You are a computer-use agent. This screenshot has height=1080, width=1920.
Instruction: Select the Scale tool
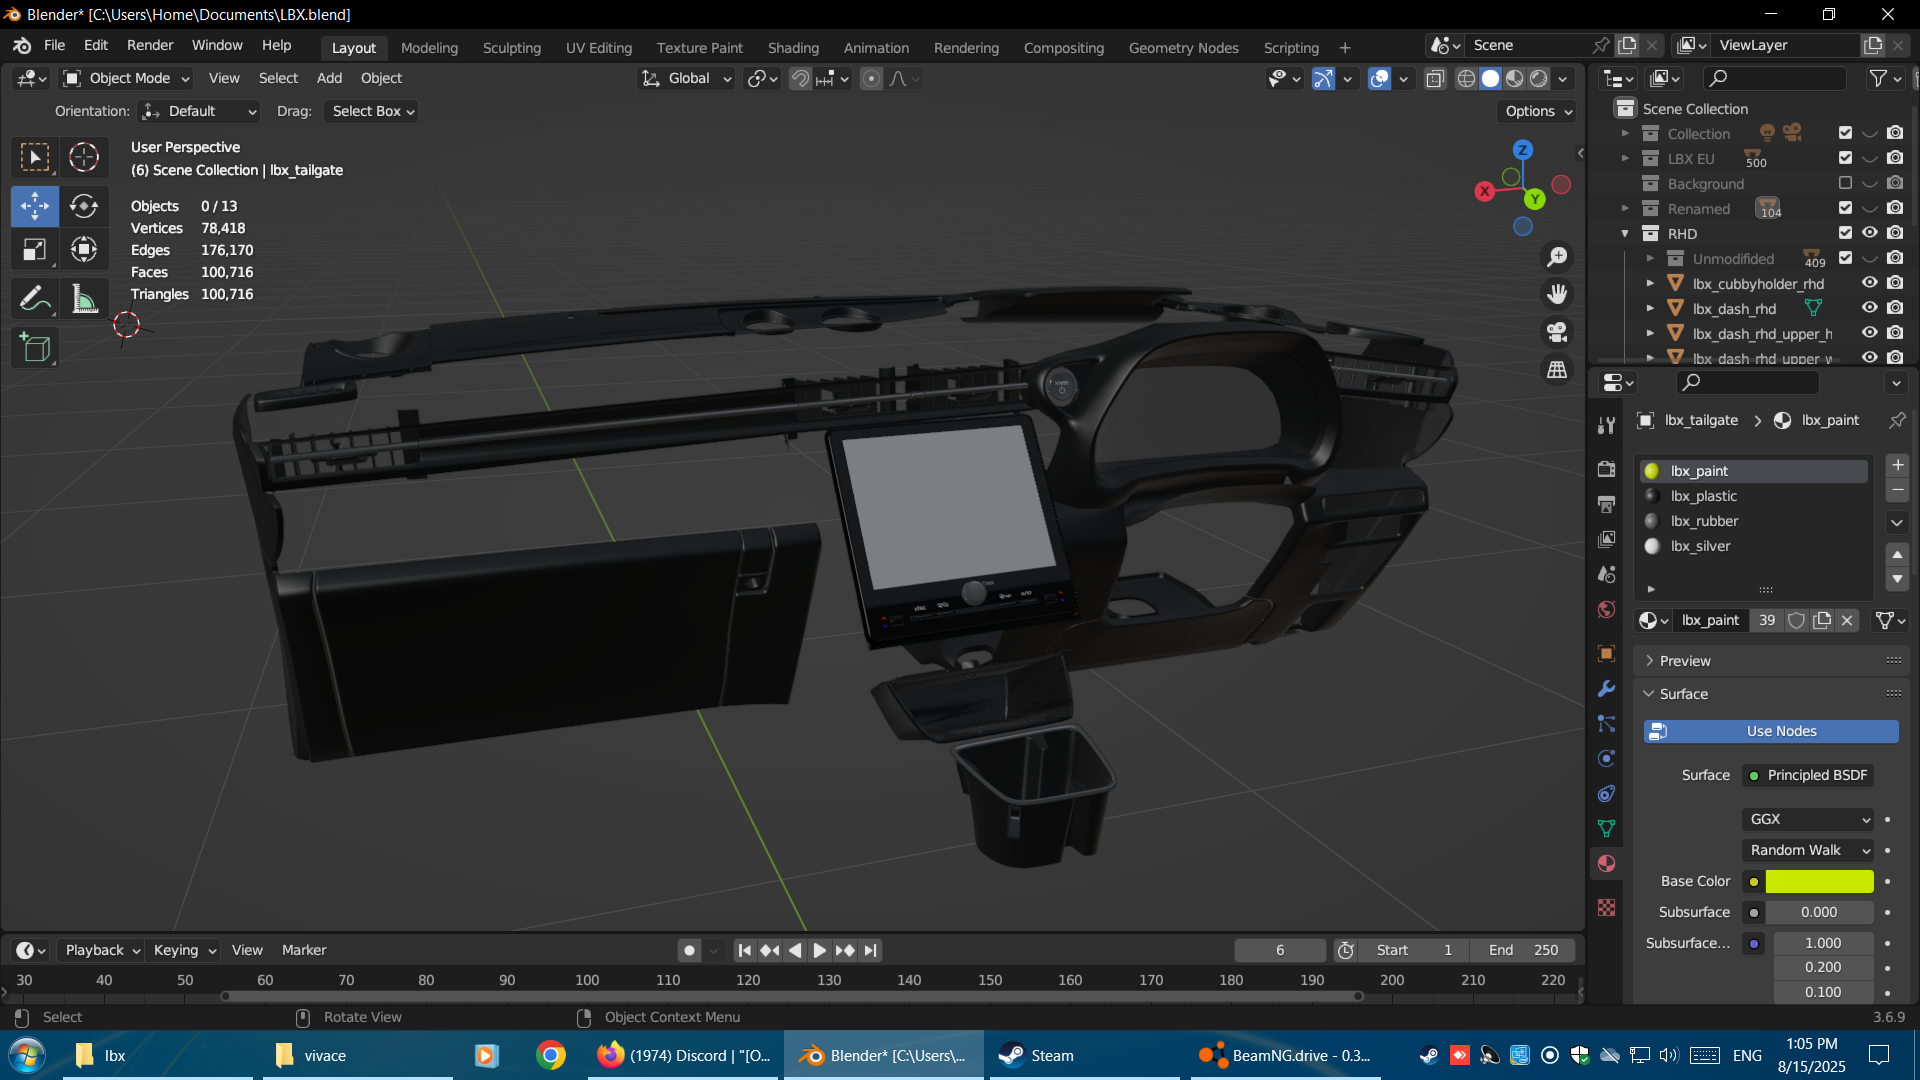[34, 250]
